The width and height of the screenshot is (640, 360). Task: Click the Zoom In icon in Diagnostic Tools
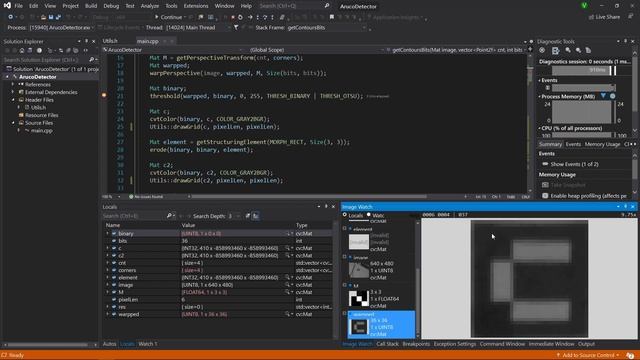[568, 50]
